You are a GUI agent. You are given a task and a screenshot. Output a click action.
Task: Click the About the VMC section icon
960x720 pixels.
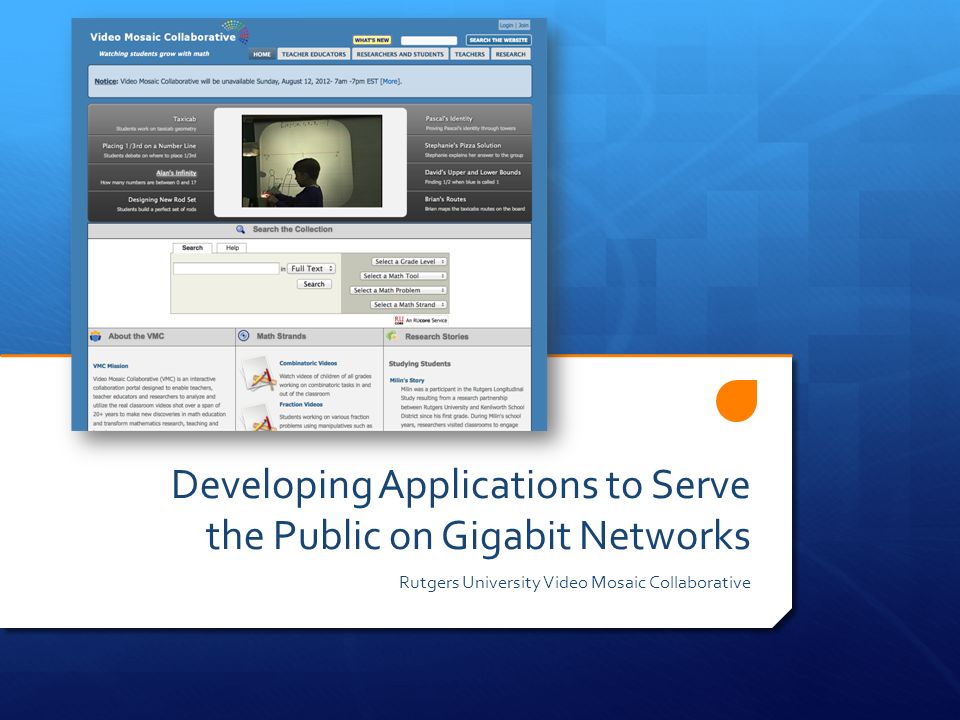pos(96,336)
